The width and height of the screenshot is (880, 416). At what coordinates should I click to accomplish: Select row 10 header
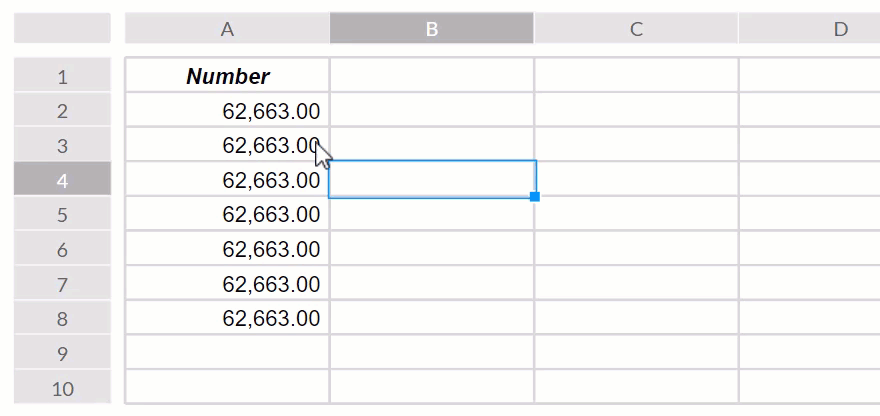(x=62, y=388)
